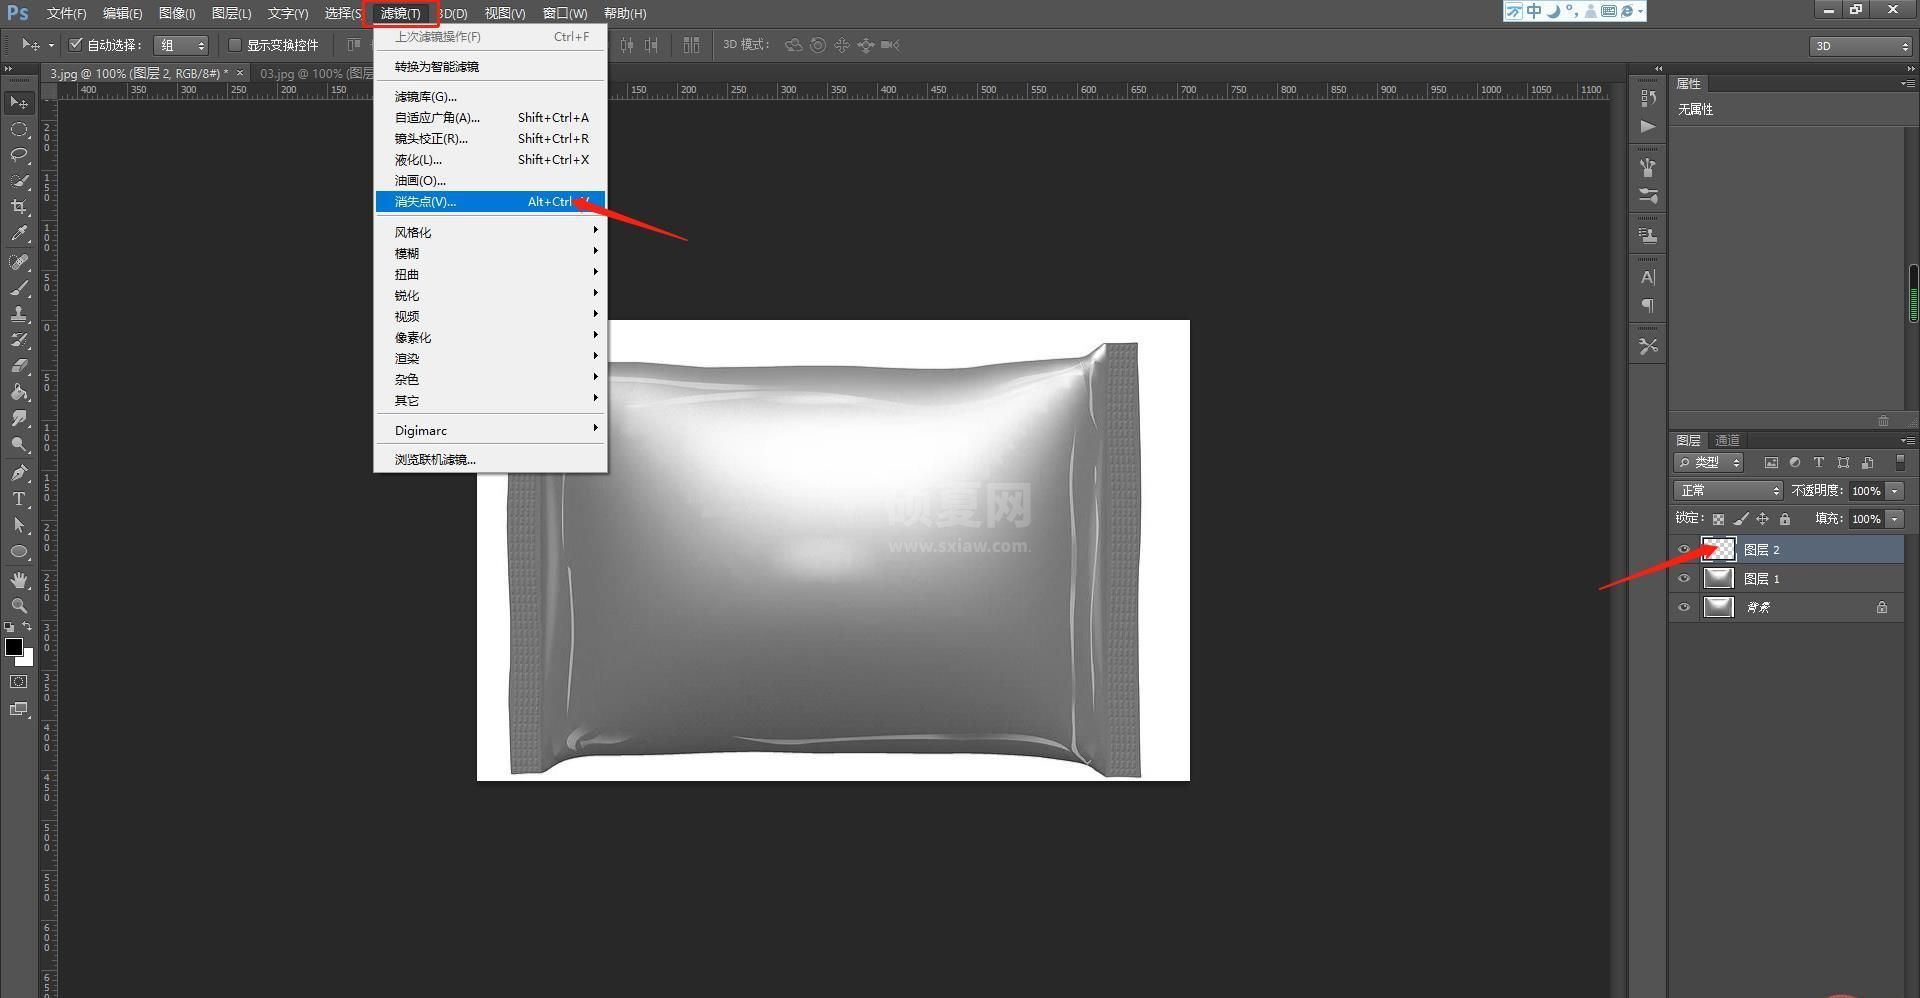Filter layers by adjustment layer icon
The height and width of the screenshot is (998, 1920).
[x=1795, y=463]
